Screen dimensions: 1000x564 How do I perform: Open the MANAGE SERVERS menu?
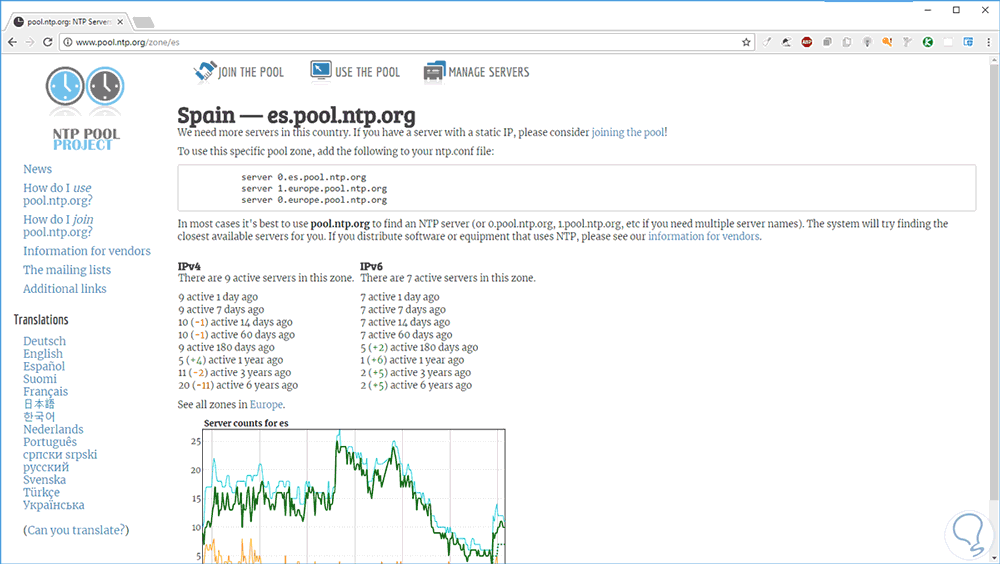pos(476,71)
